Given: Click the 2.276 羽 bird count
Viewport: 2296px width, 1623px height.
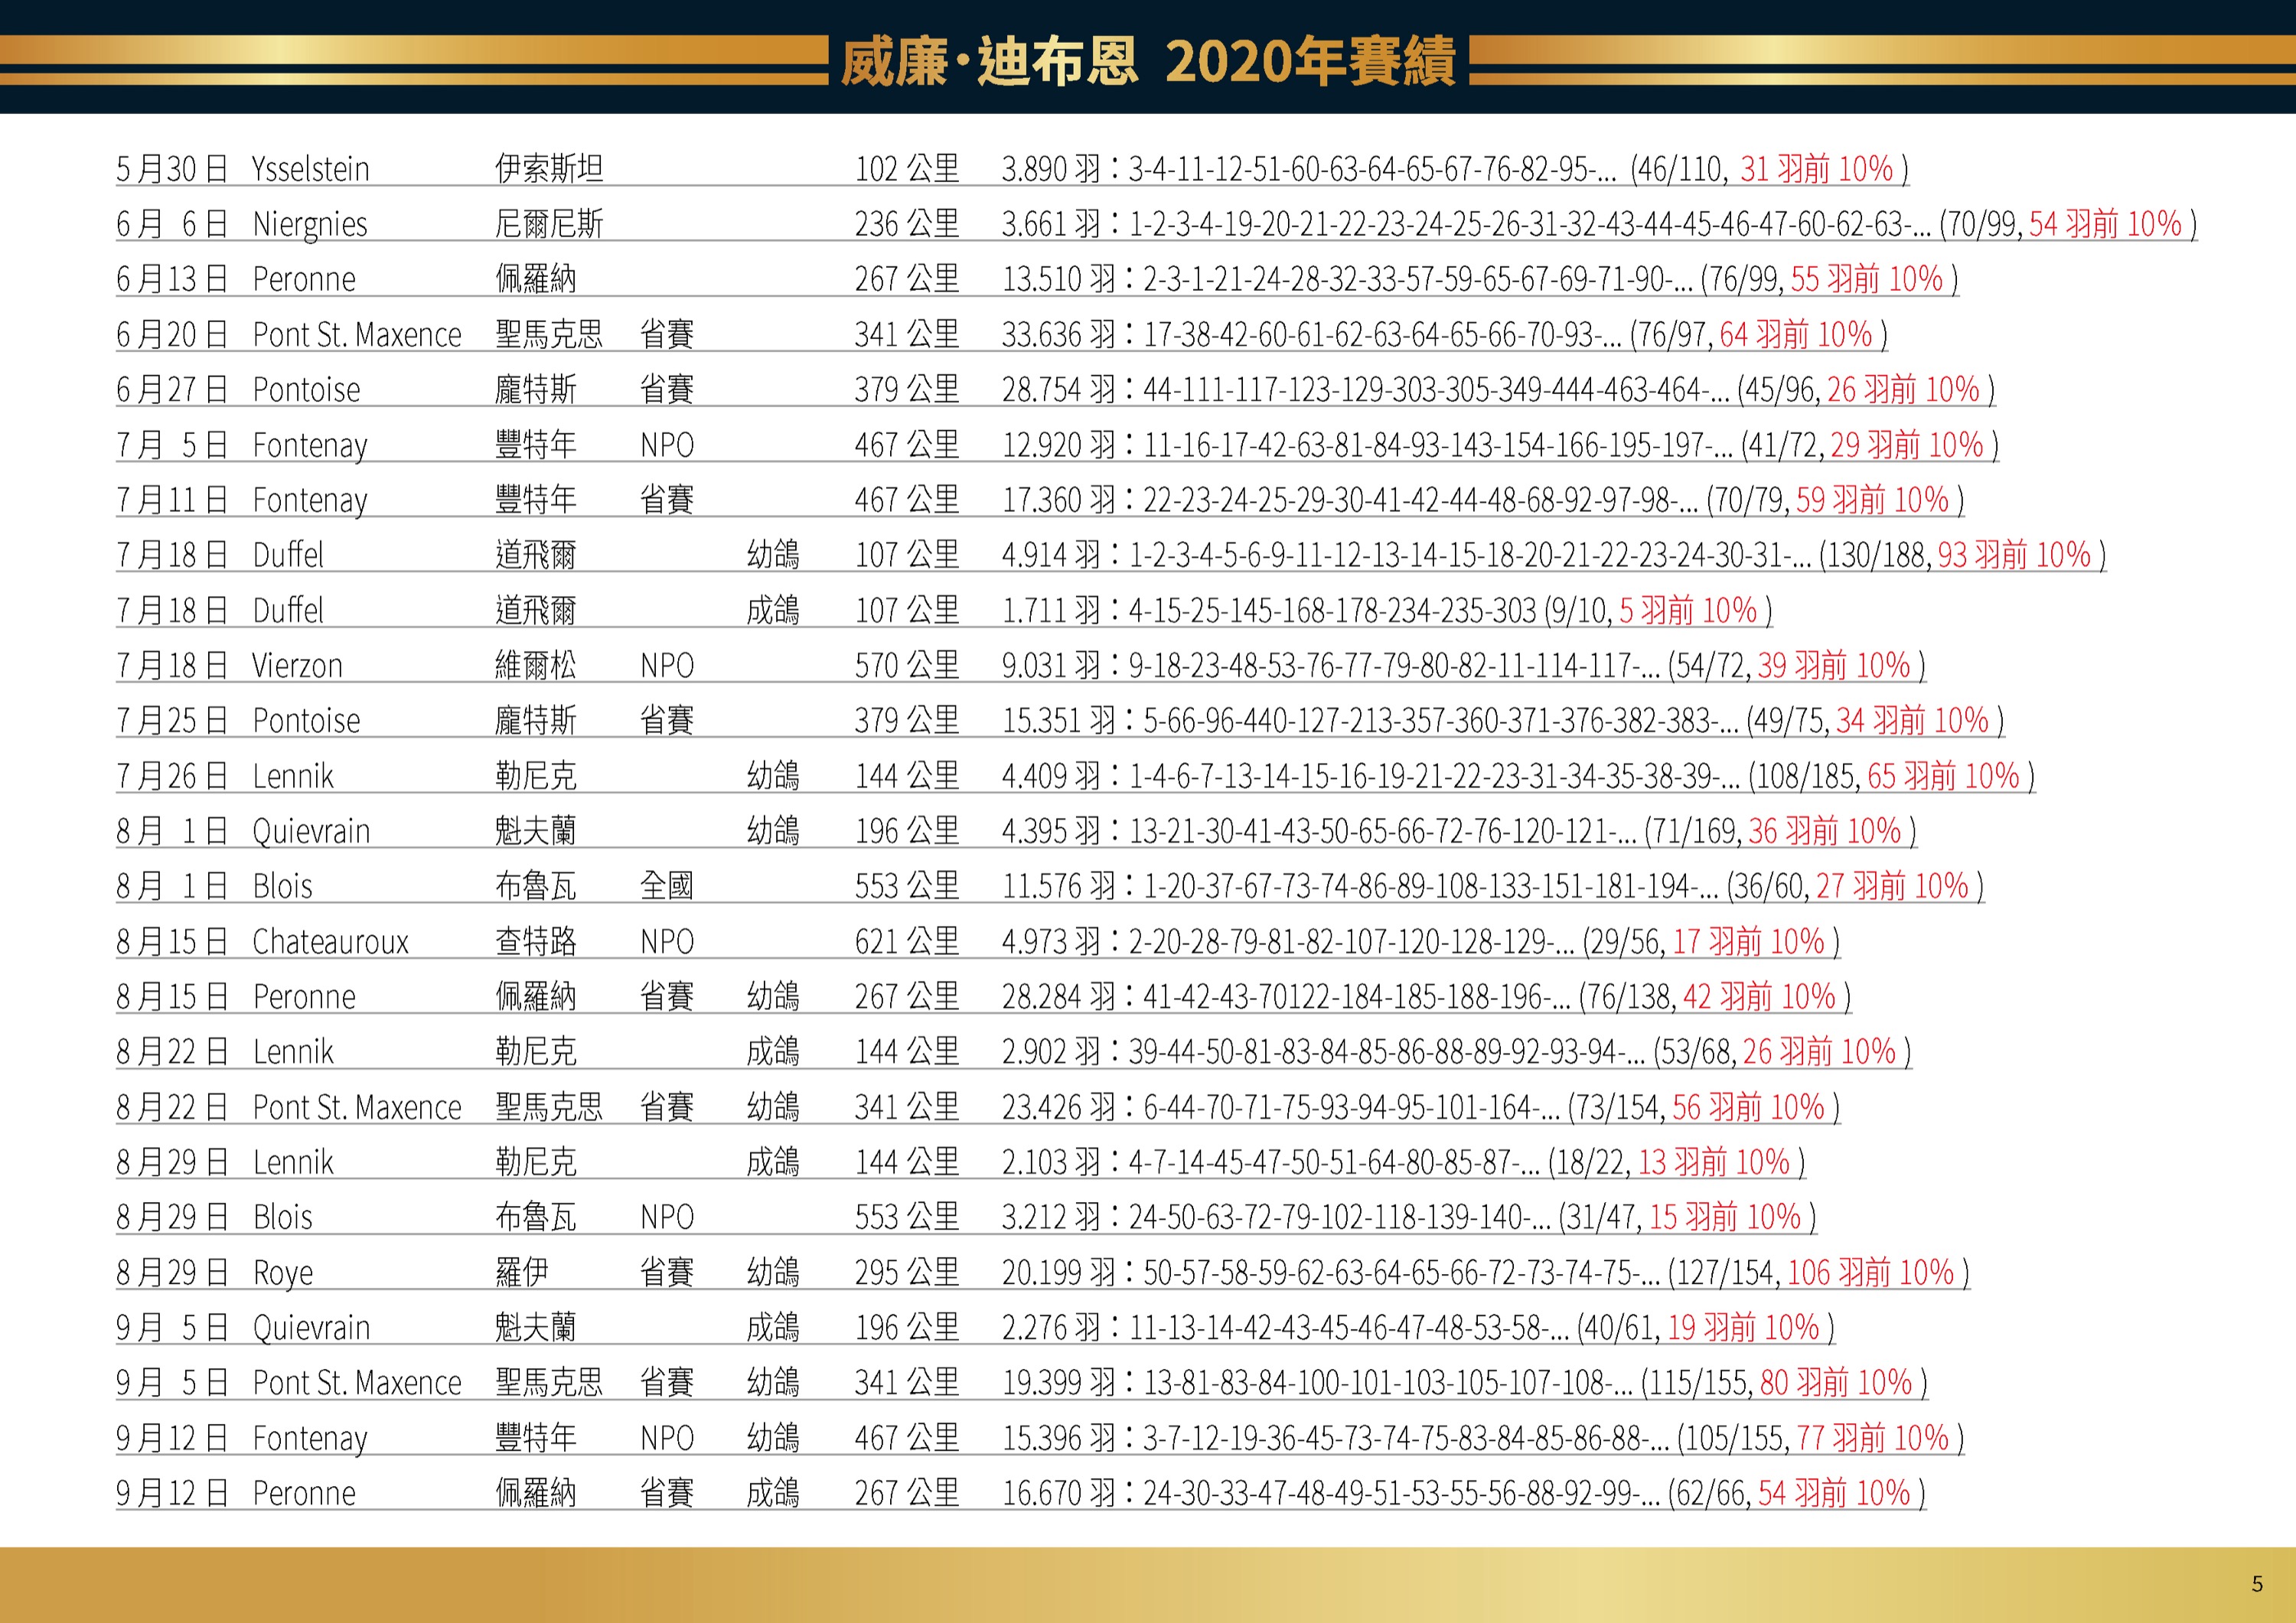Looking at the screenshot, I should [1052, 1328].
